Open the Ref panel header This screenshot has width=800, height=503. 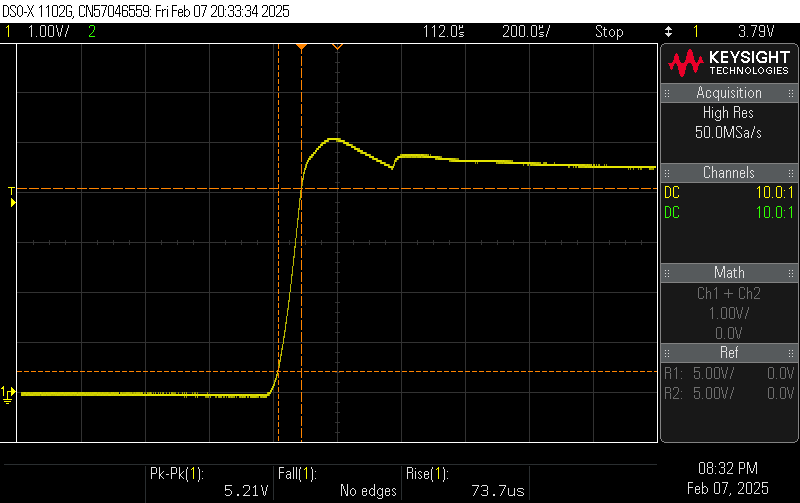(729, 353)
